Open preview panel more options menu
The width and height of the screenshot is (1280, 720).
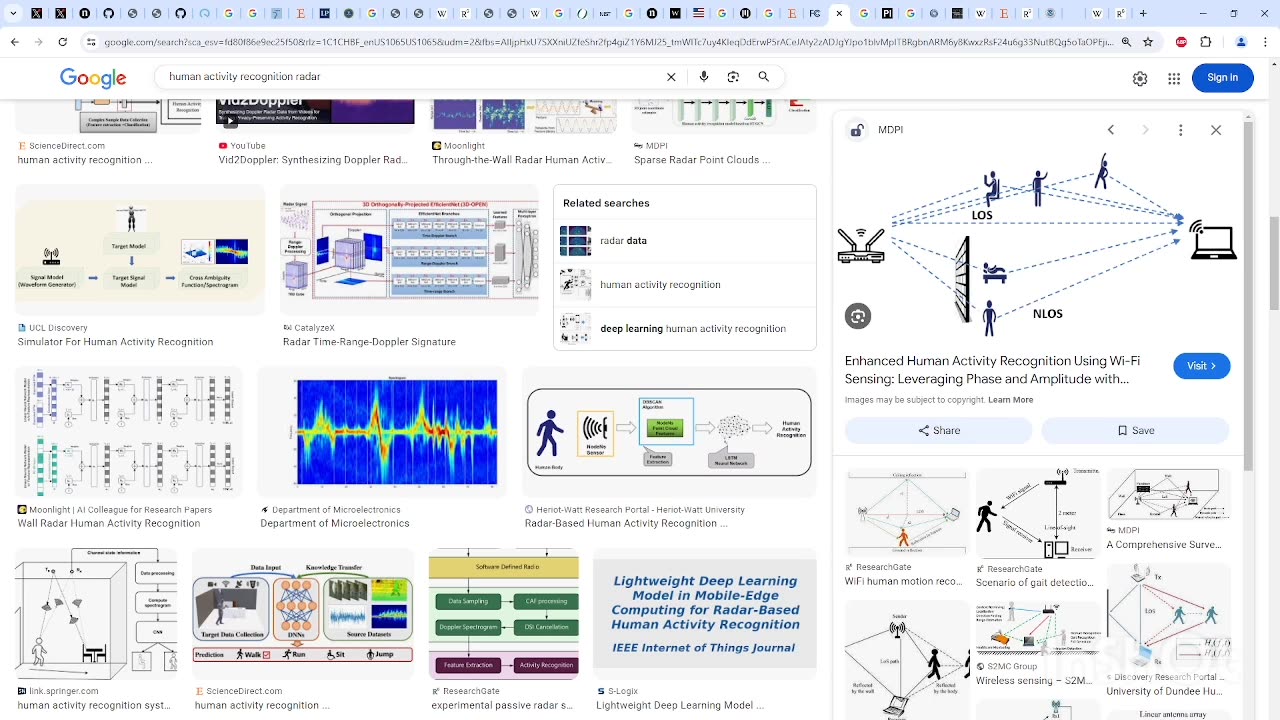tap(1180, 130)
